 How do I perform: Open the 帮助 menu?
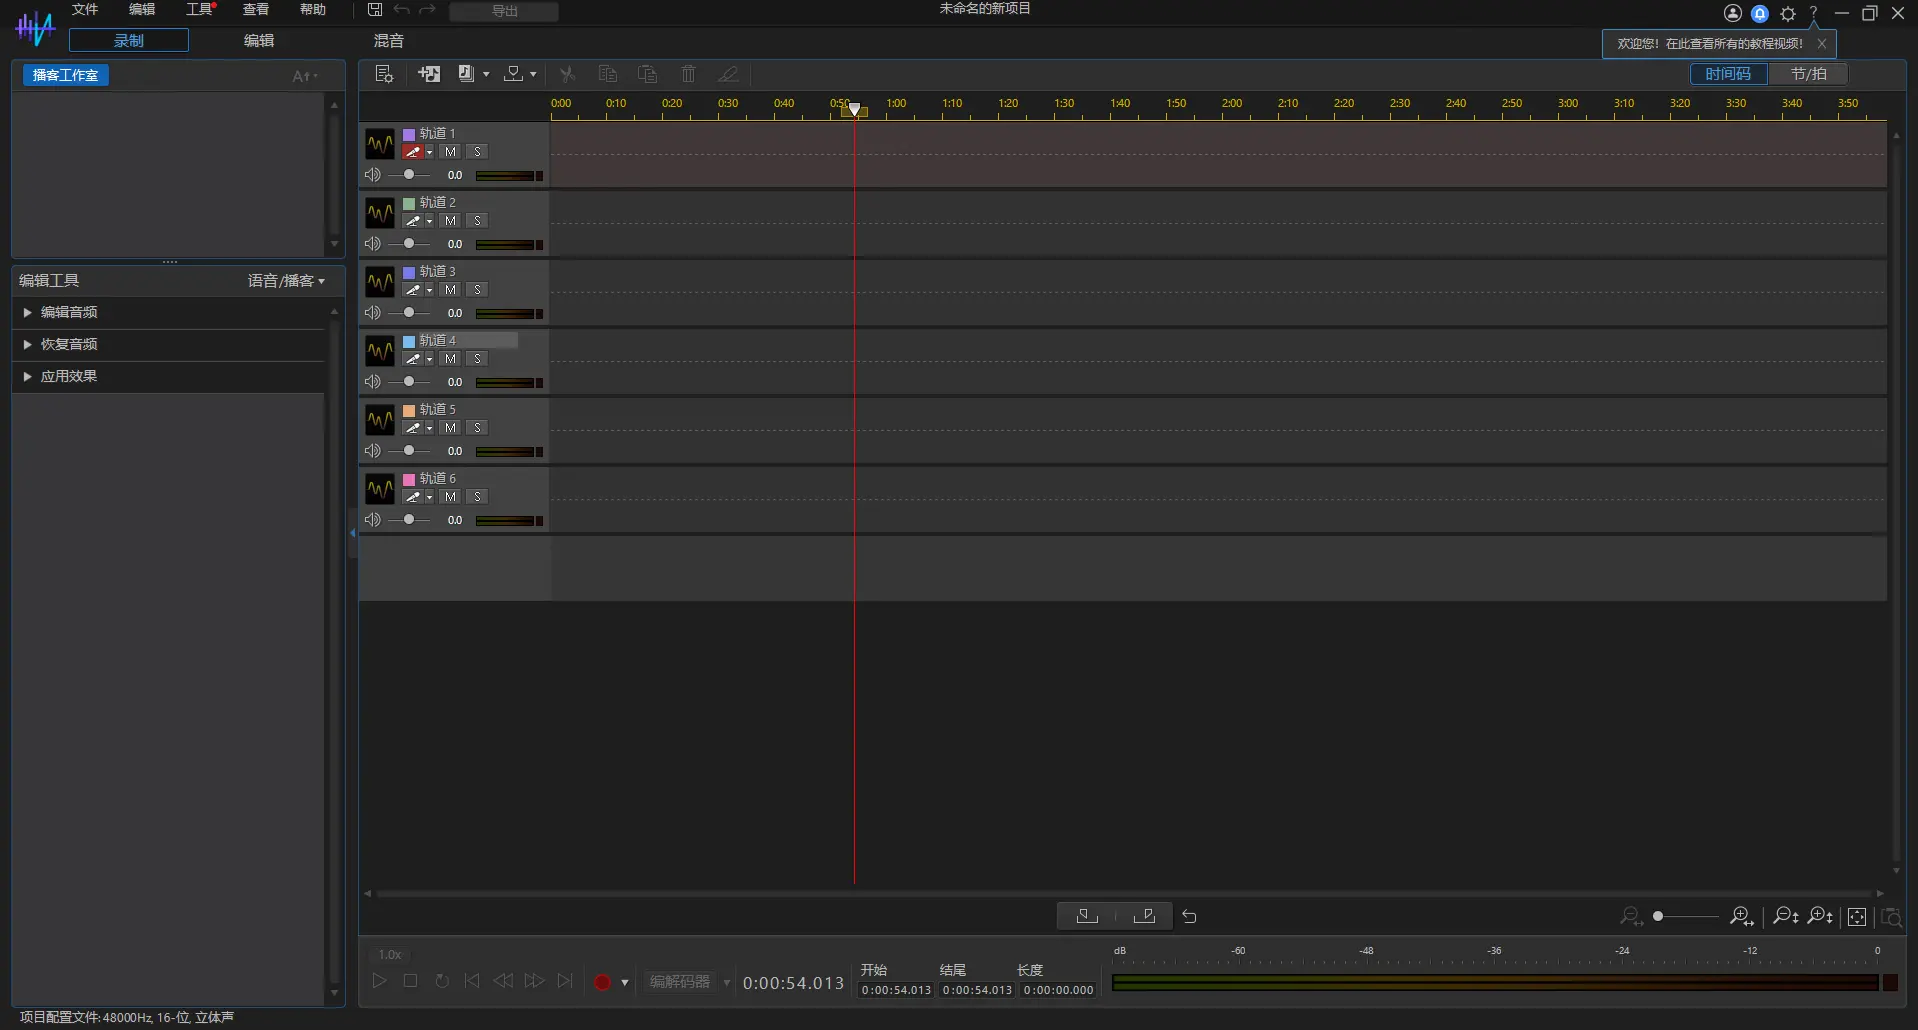pos(313,9)
